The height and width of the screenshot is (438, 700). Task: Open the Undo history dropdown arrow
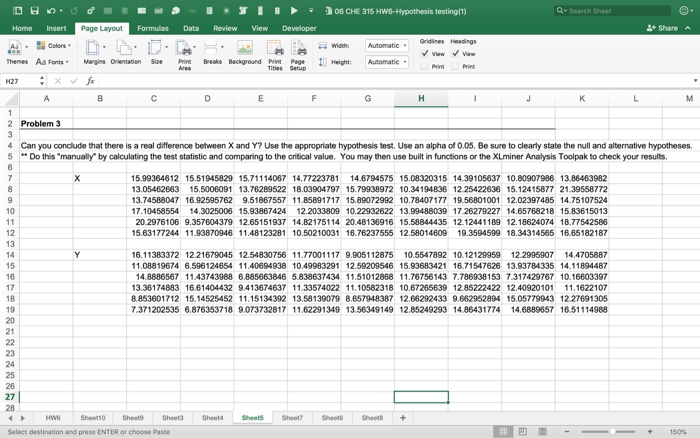coord(61,11)
